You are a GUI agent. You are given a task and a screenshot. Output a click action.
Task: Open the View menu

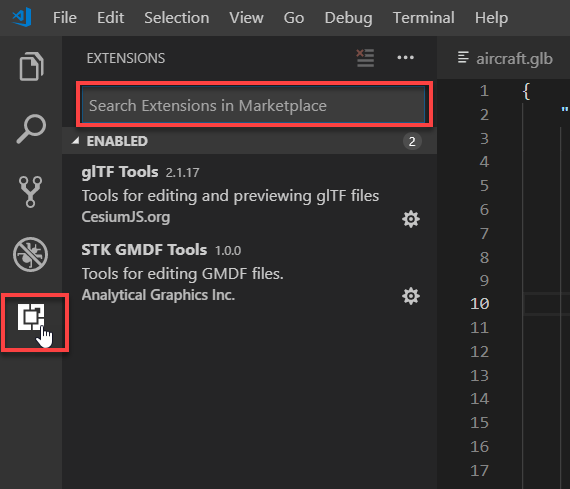246,17
